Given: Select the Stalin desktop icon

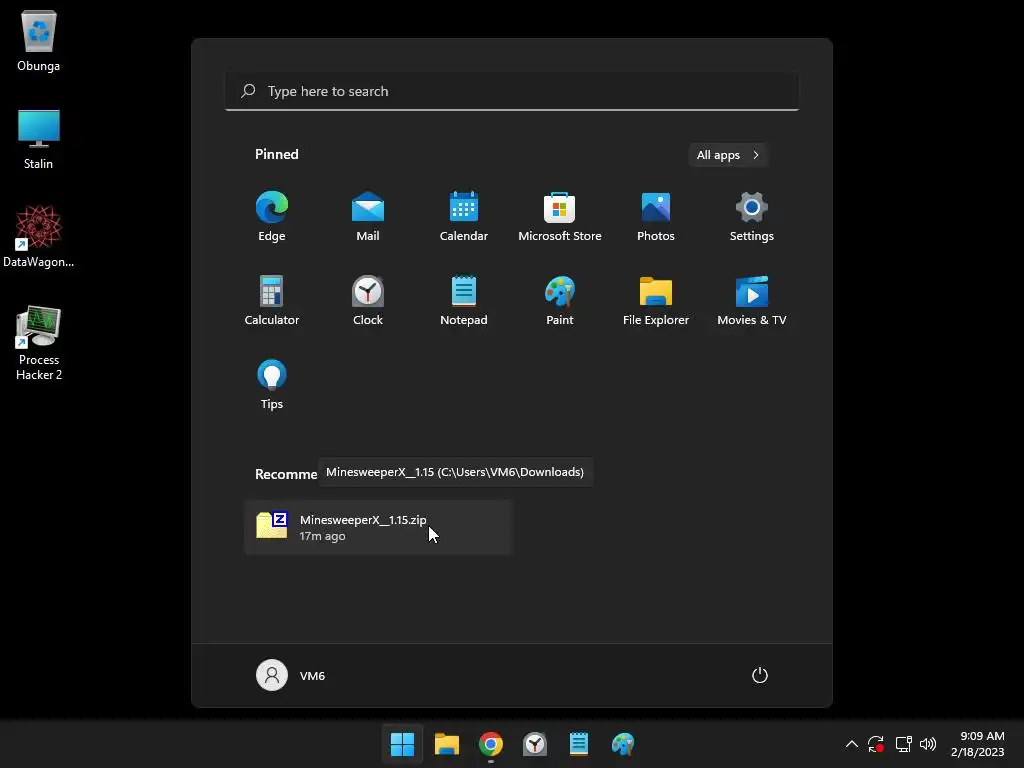Looking at the screenshot, I should [x=39, y=139].
